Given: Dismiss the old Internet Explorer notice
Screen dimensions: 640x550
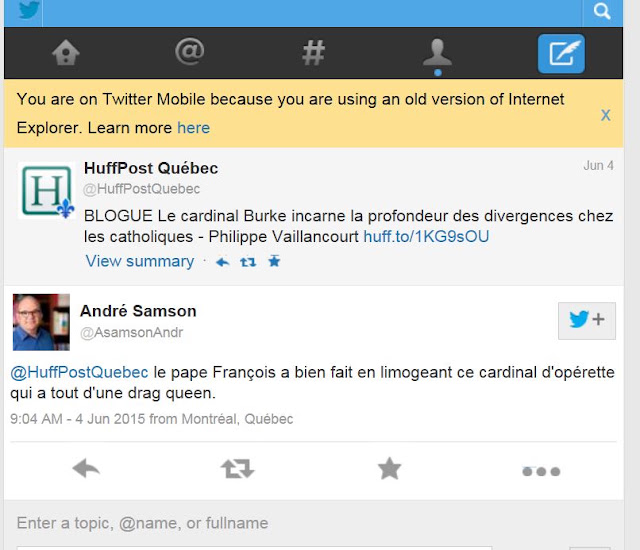Looking at the screenshot, I should pos(606,115).
